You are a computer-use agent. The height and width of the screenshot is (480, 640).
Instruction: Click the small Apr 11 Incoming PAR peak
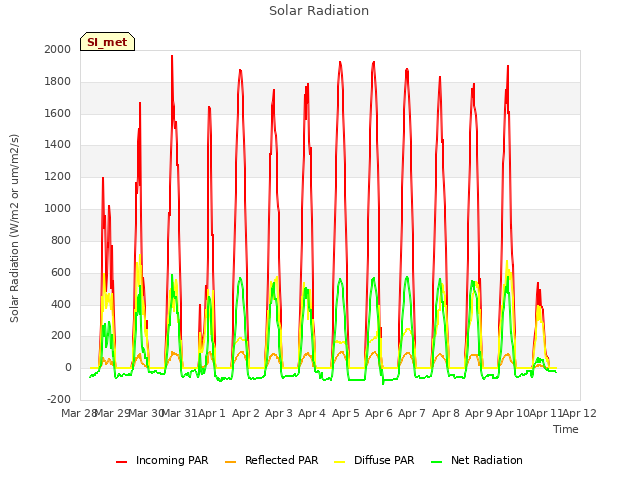pos(538,283)
